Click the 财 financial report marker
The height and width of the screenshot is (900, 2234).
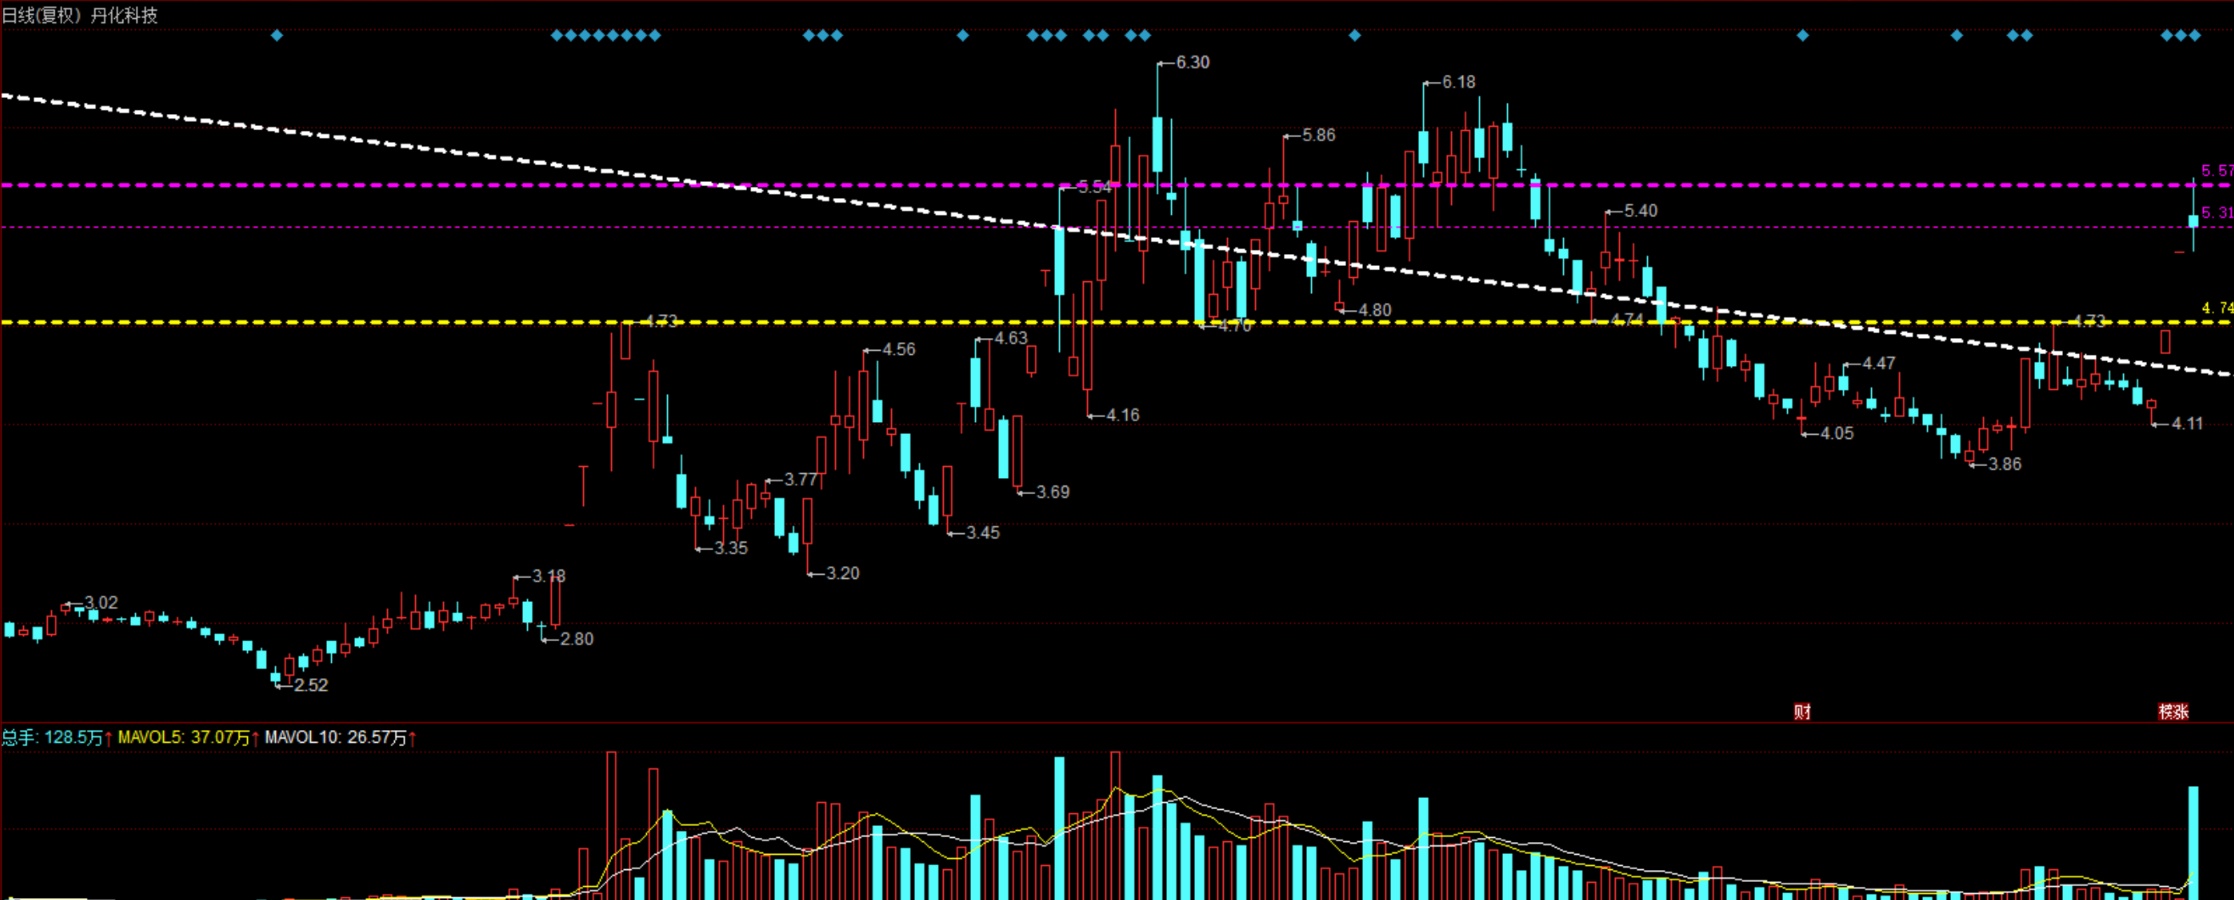click(1802, 711)
